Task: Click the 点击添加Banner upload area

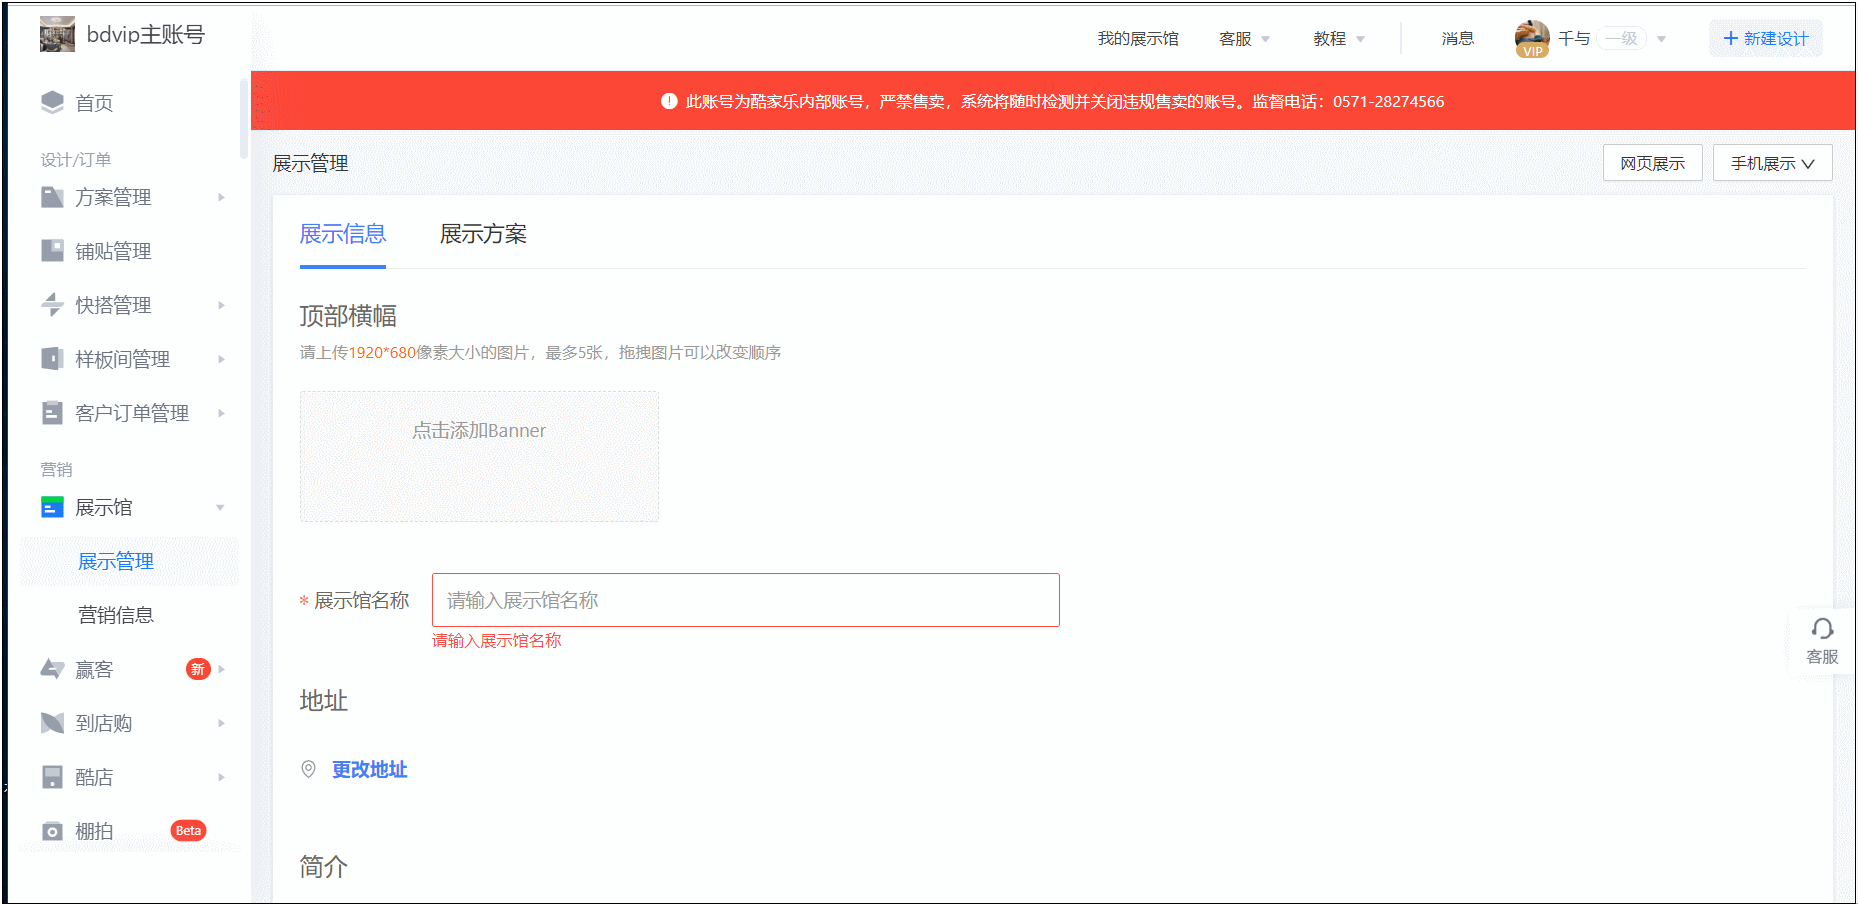Action: 479,456
